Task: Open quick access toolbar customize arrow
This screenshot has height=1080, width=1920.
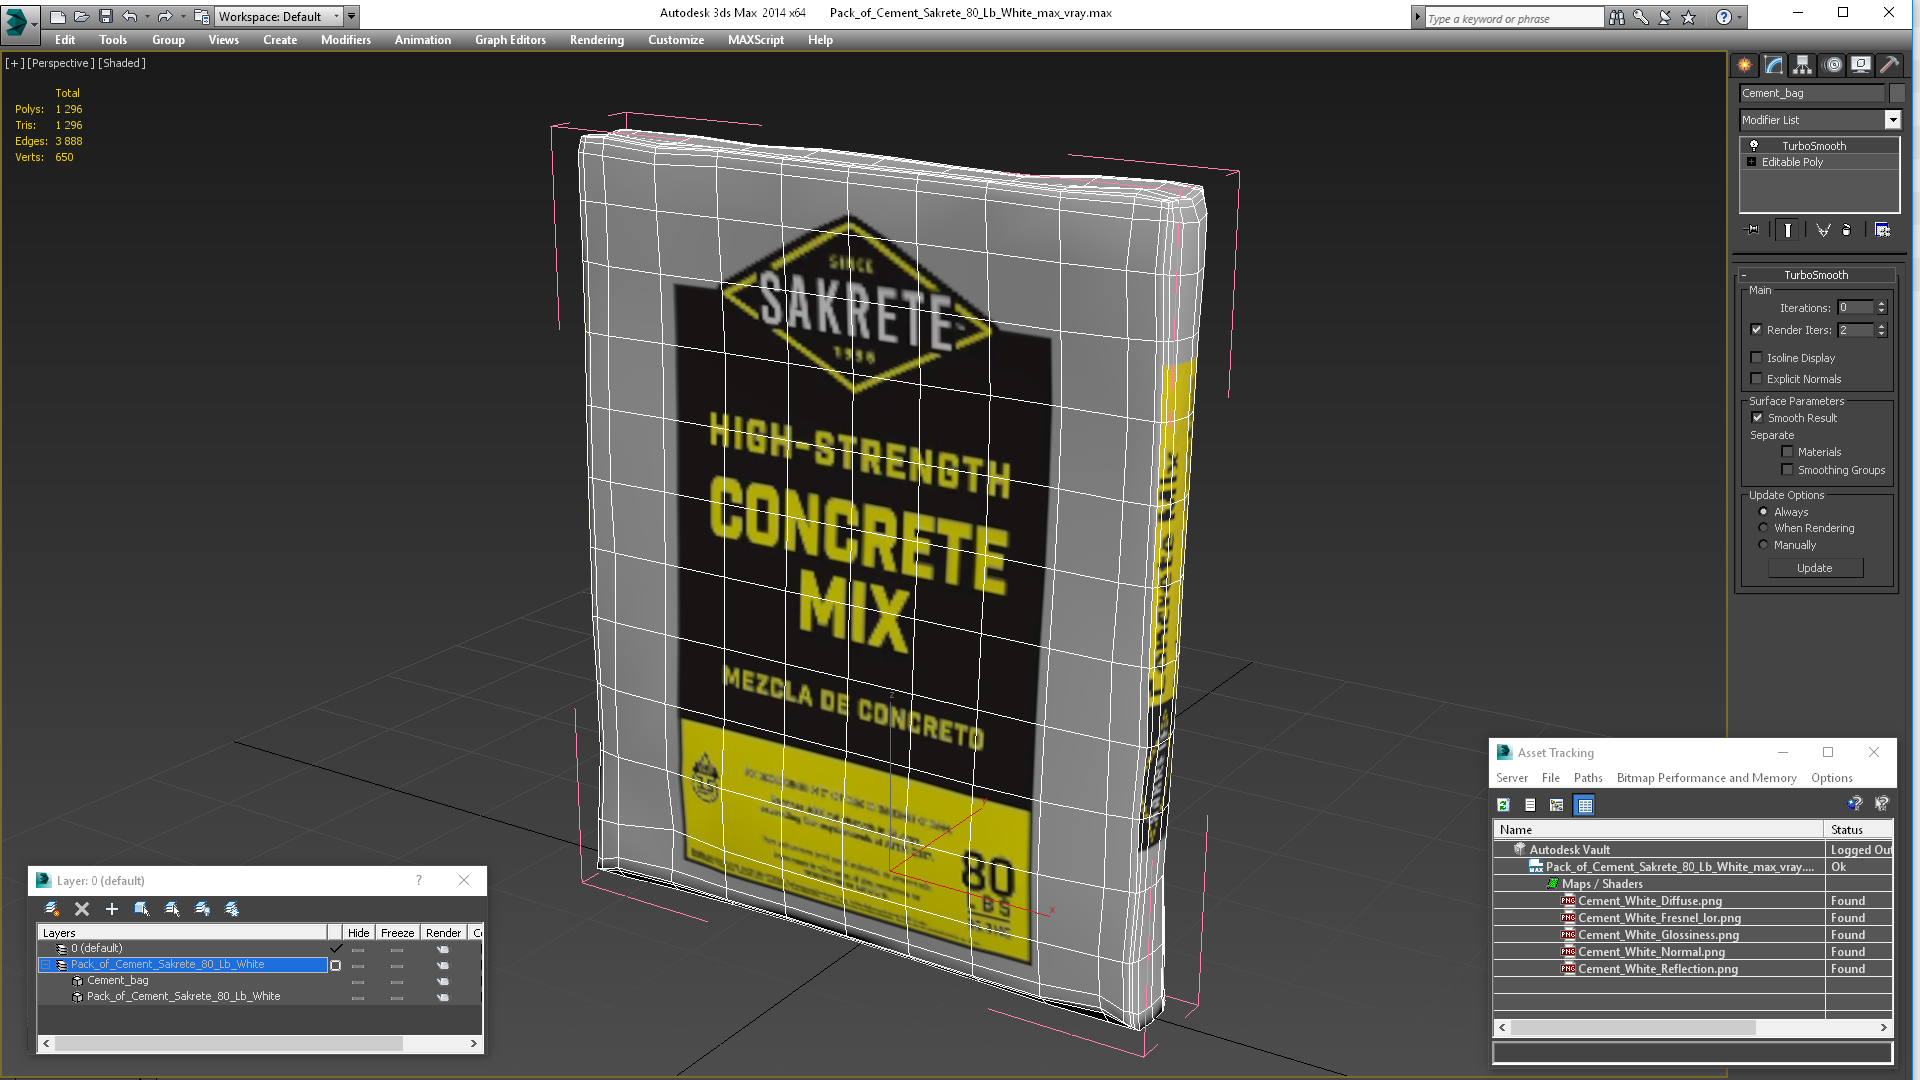Action: pyautogui.click(x=351, y=17)
